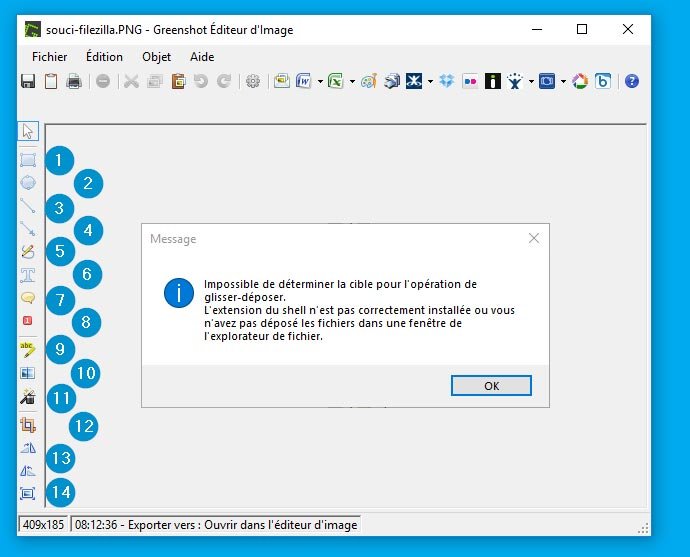This screenshot has width=690, height=557.
Task: Expand the Confluence dropdown arrow
Action: 430,81
